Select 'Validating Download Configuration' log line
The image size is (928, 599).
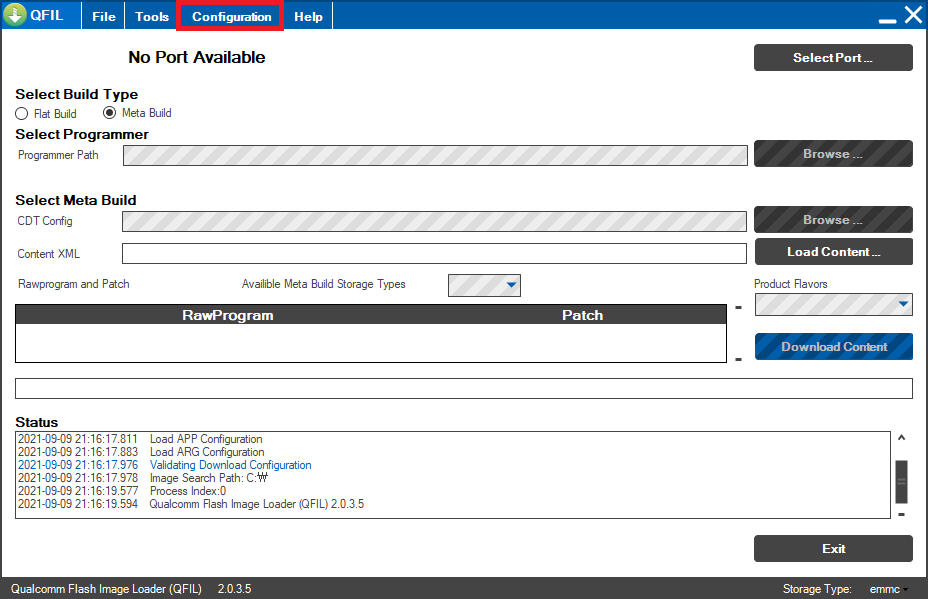165,465
